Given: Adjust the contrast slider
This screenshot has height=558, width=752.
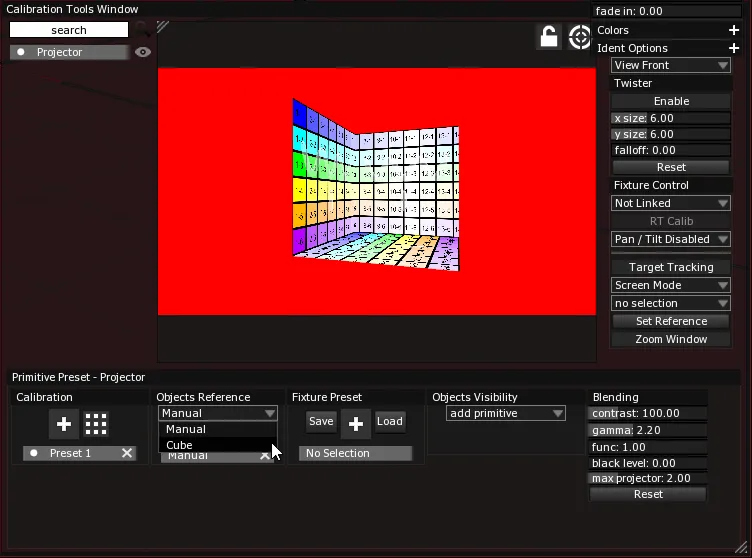Looking at the screenshot, I should coord(648,413).
